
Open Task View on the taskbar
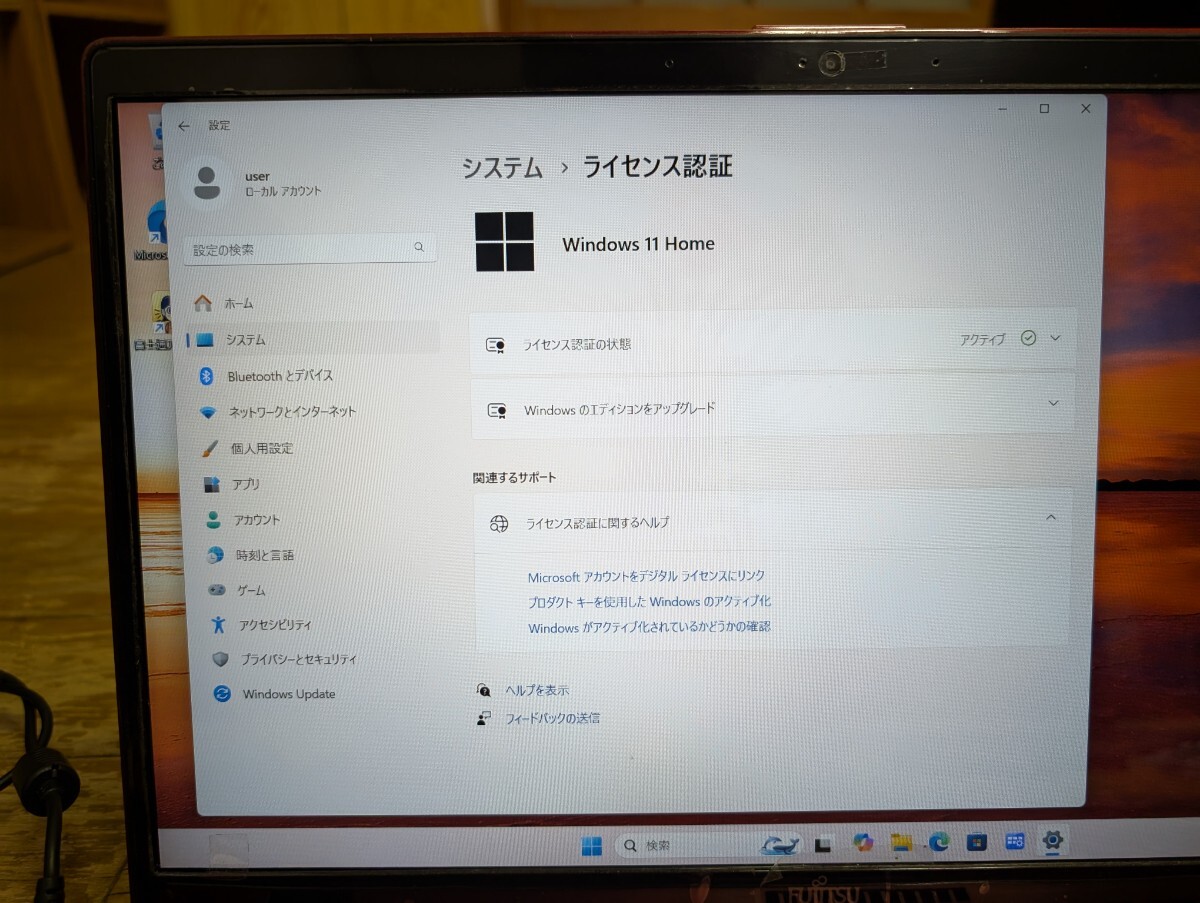(x=823, y=845)
